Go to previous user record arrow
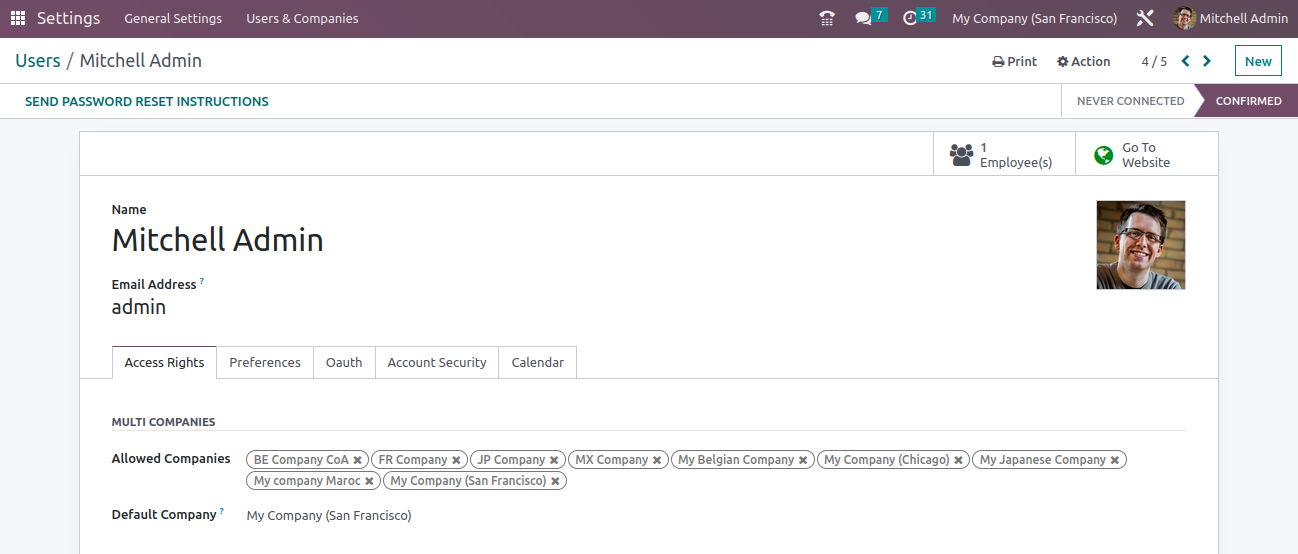1298x554 pixels. pyautogui.click(x=1186, y=61)
